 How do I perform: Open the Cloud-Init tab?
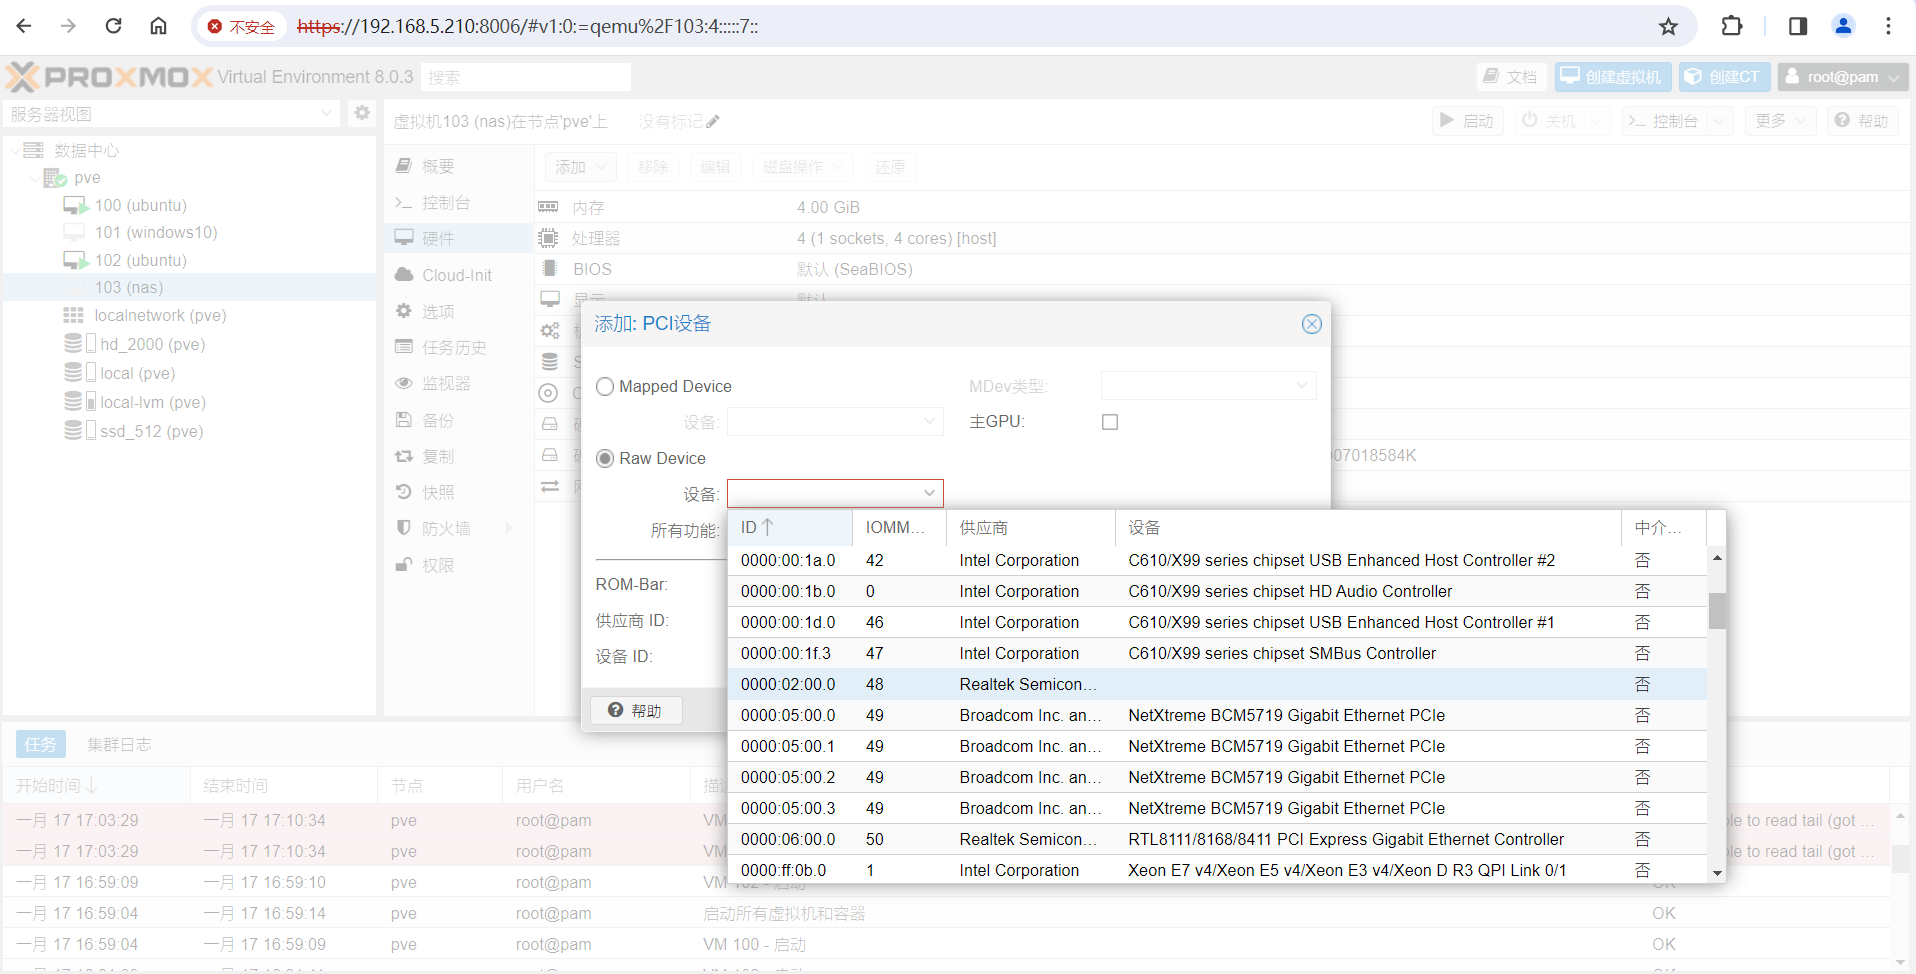point(456,275)
